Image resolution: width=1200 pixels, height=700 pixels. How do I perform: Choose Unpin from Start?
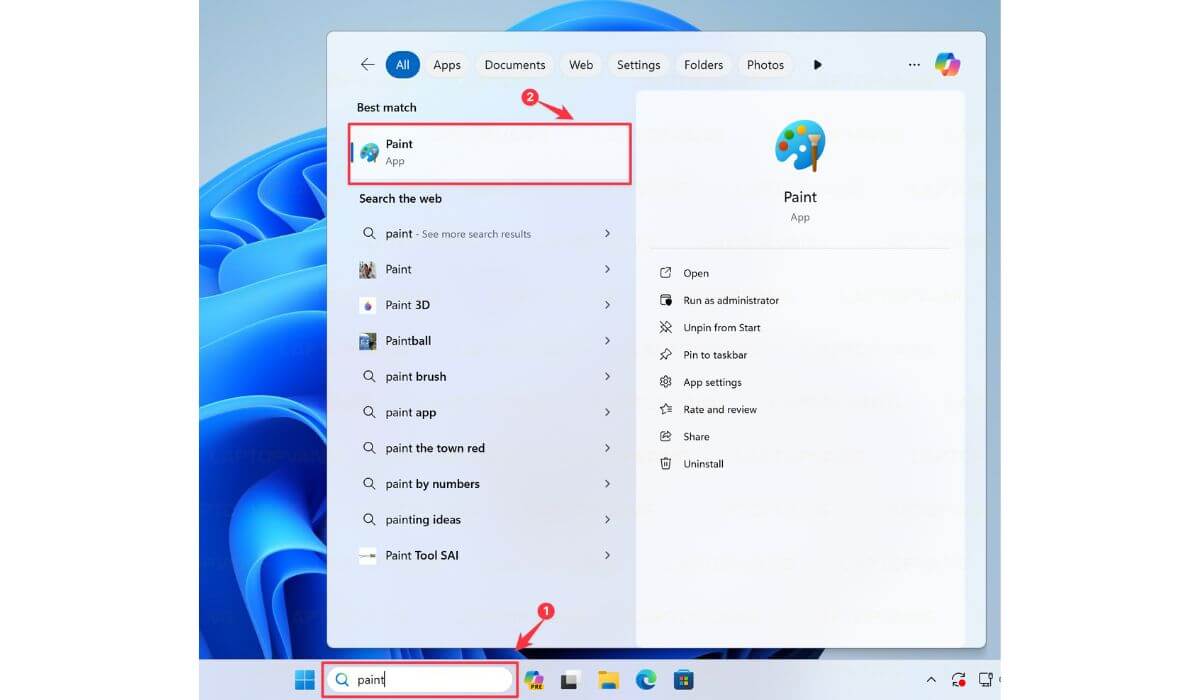(x=722, y=328)
